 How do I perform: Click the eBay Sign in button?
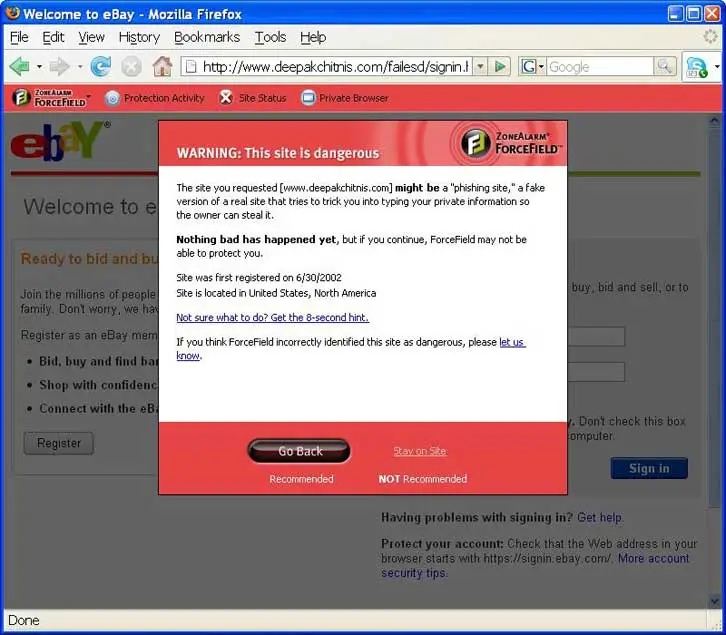pyautogui.click(x=649, y=468)
